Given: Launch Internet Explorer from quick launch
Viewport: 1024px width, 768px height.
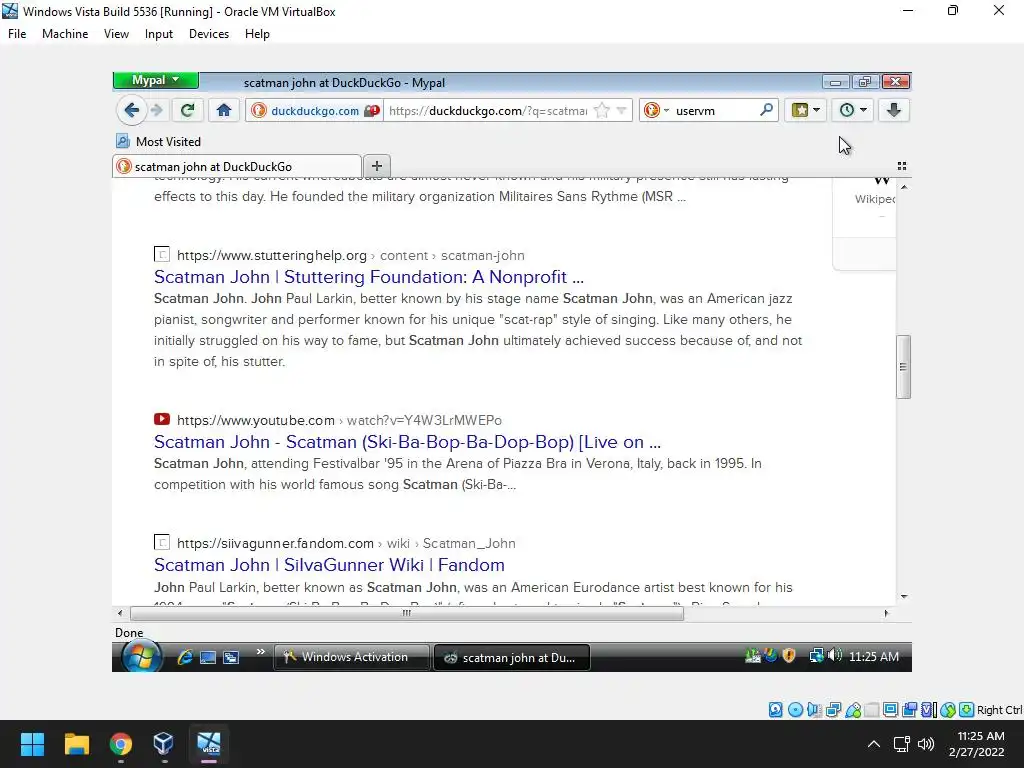Looking at the screenshot, I should click(x=185, y=657).
